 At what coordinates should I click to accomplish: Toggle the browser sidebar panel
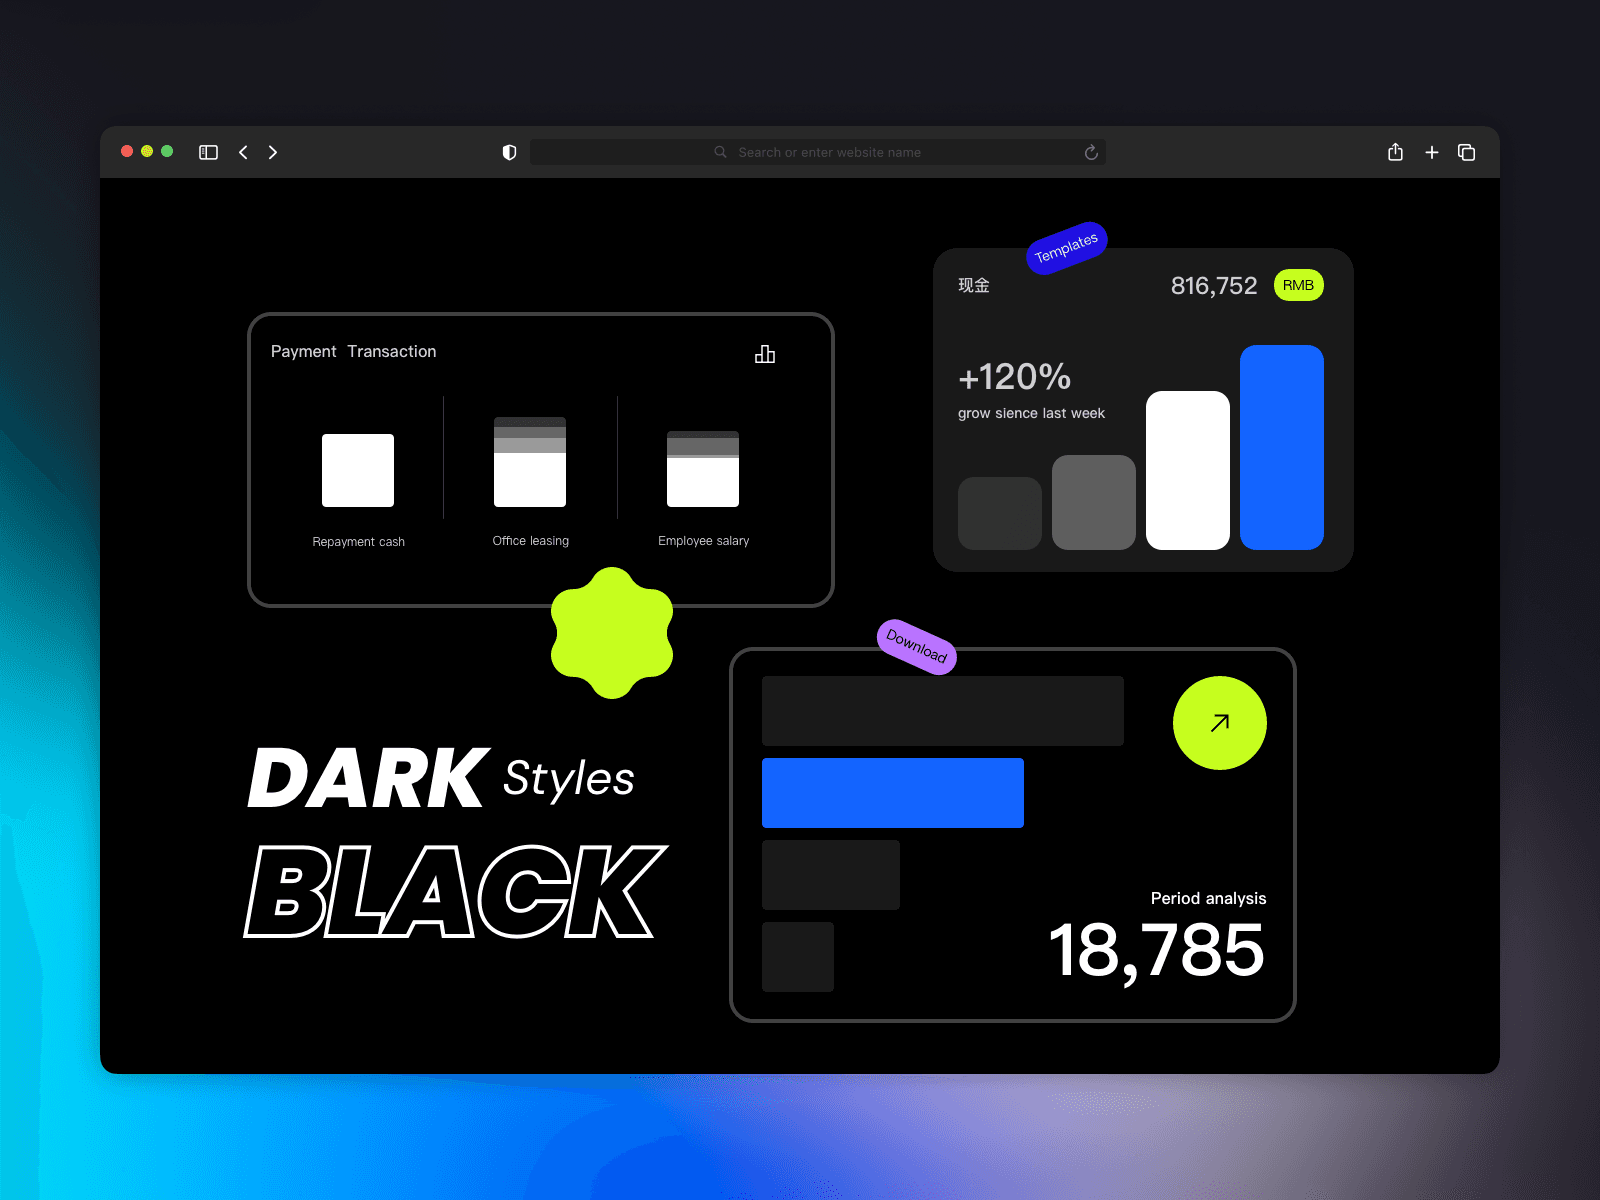[208, 152]
